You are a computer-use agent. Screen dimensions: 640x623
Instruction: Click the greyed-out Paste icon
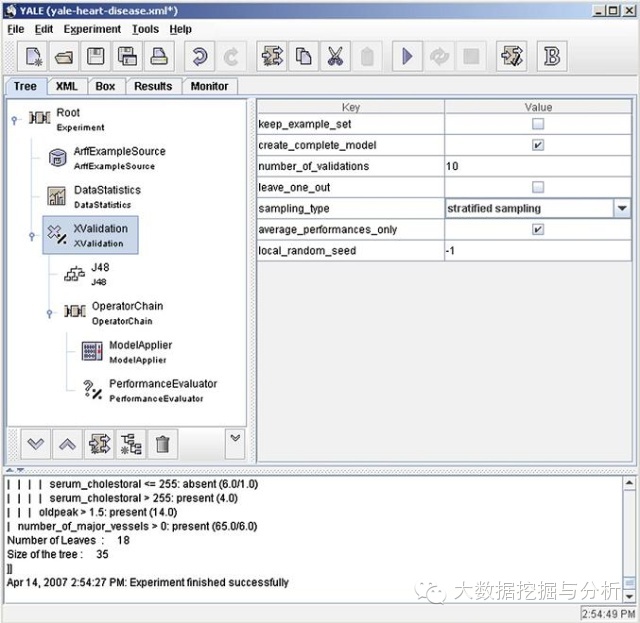(367, 56)
